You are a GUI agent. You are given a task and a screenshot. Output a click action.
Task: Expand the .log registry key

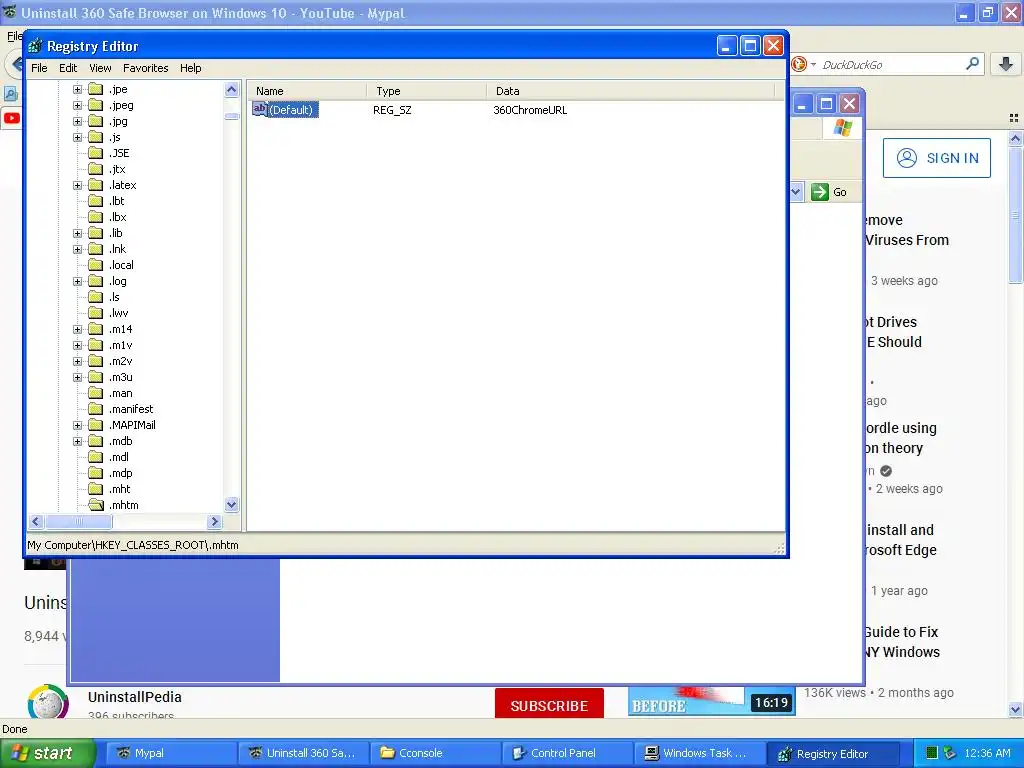pyautogui.click(x=77, y=281)
